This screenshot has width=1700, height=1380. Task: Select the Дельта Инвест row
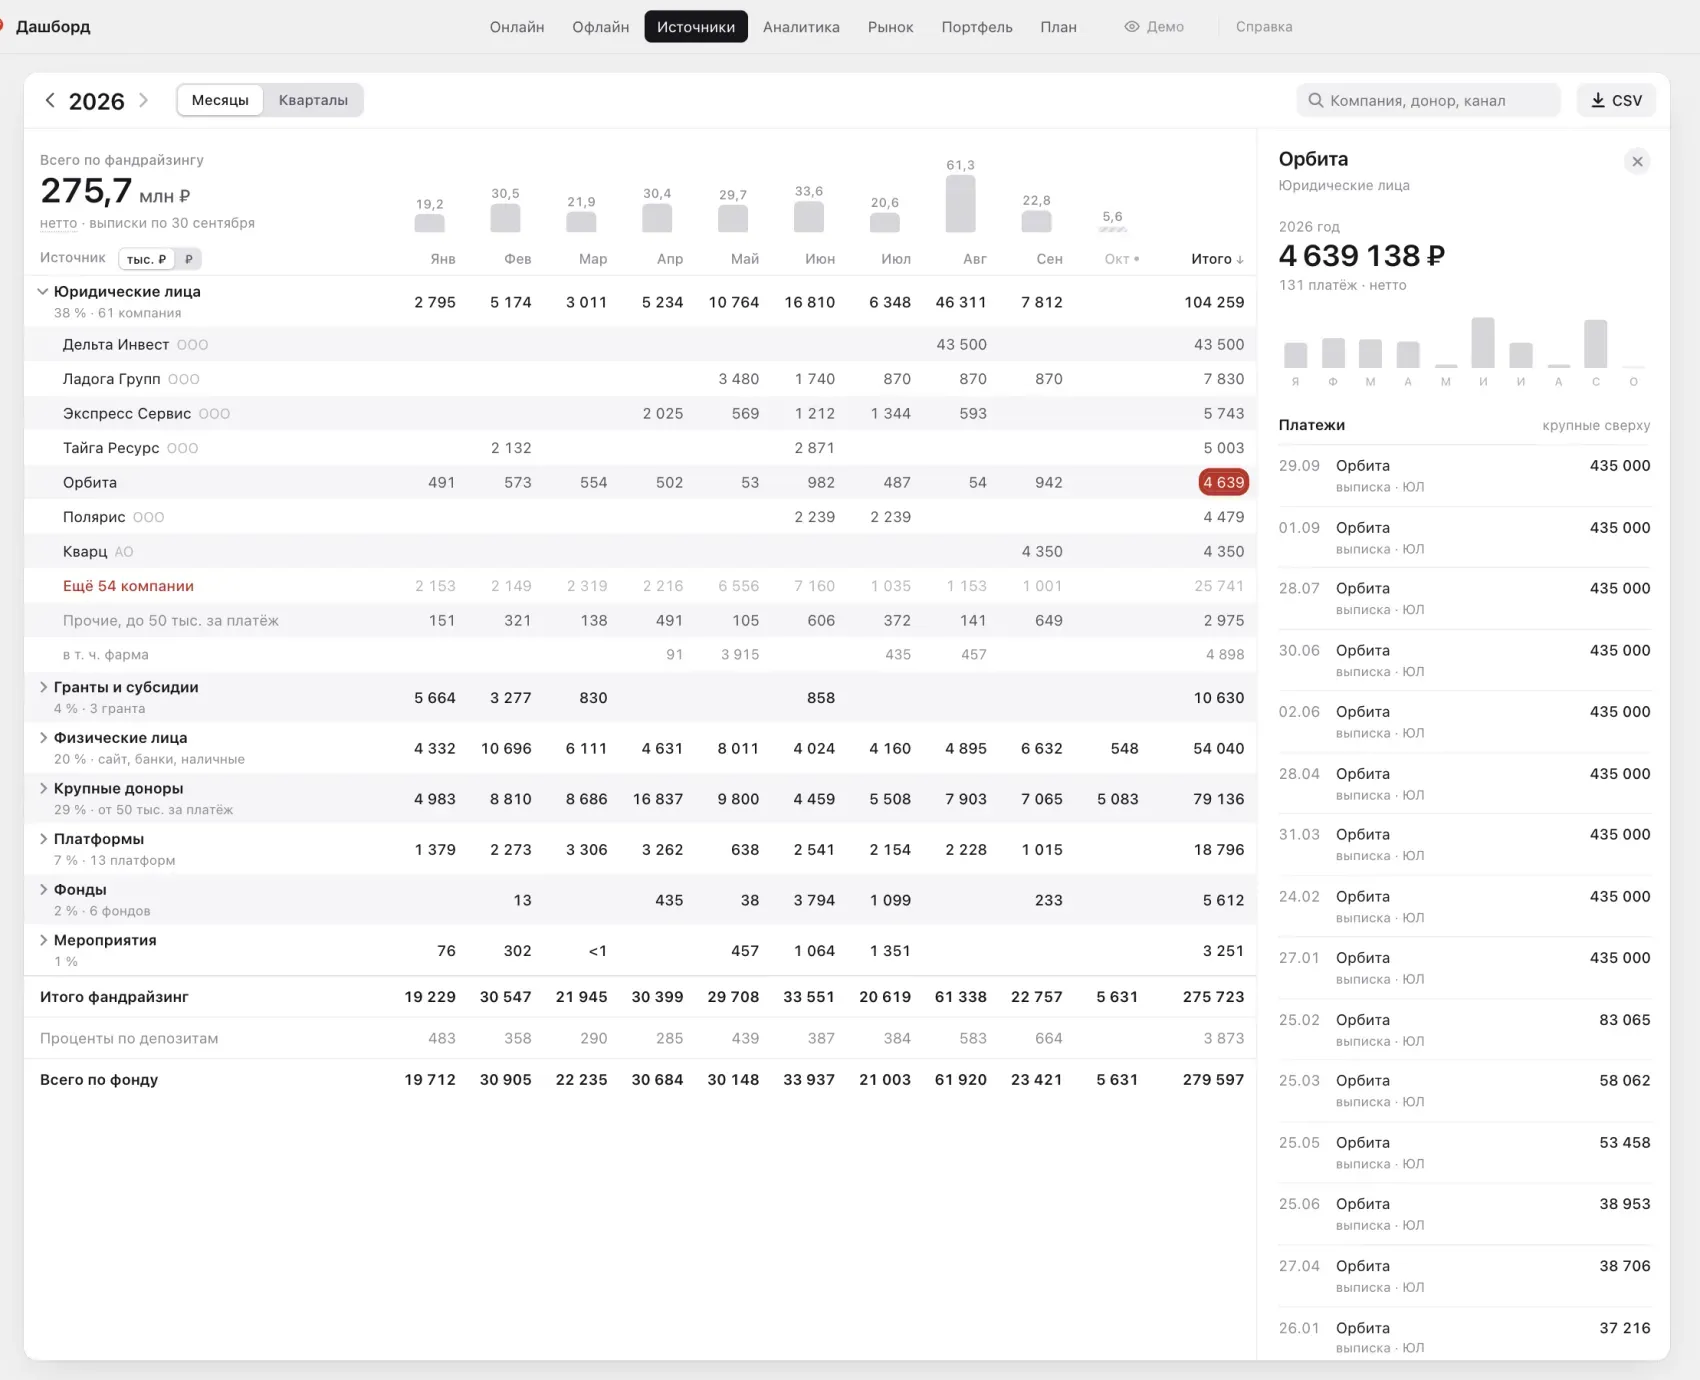[640, 344]
